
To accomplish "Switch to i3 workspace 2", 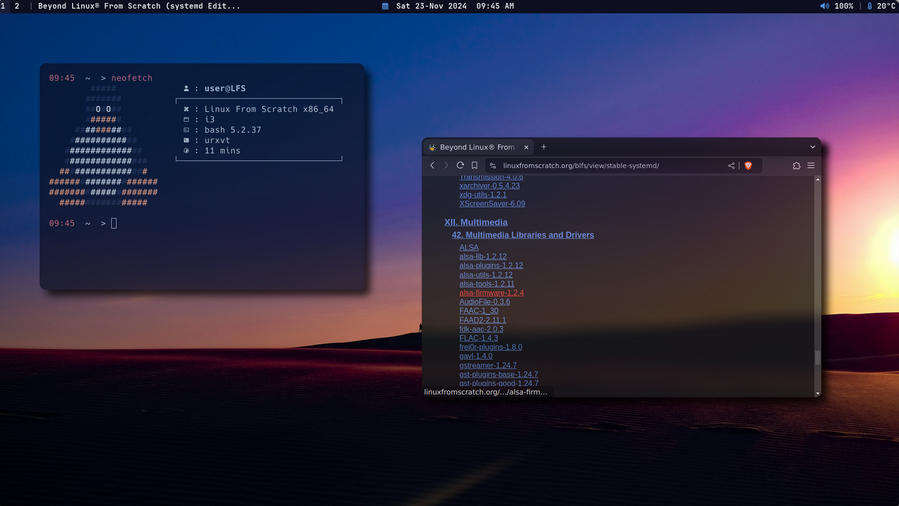I will click(x=17, y=6).
